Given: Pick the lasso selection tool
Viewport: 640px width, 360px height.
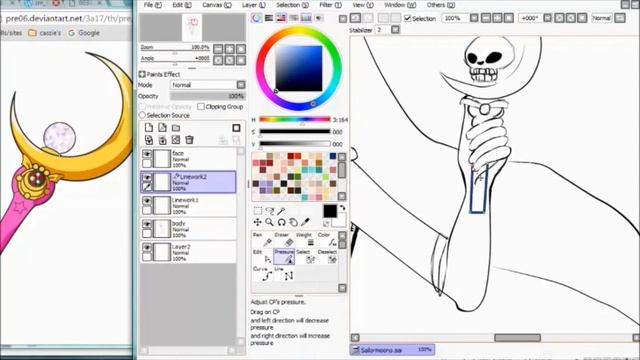Looking at the screenshot, I should click(269, 211).
